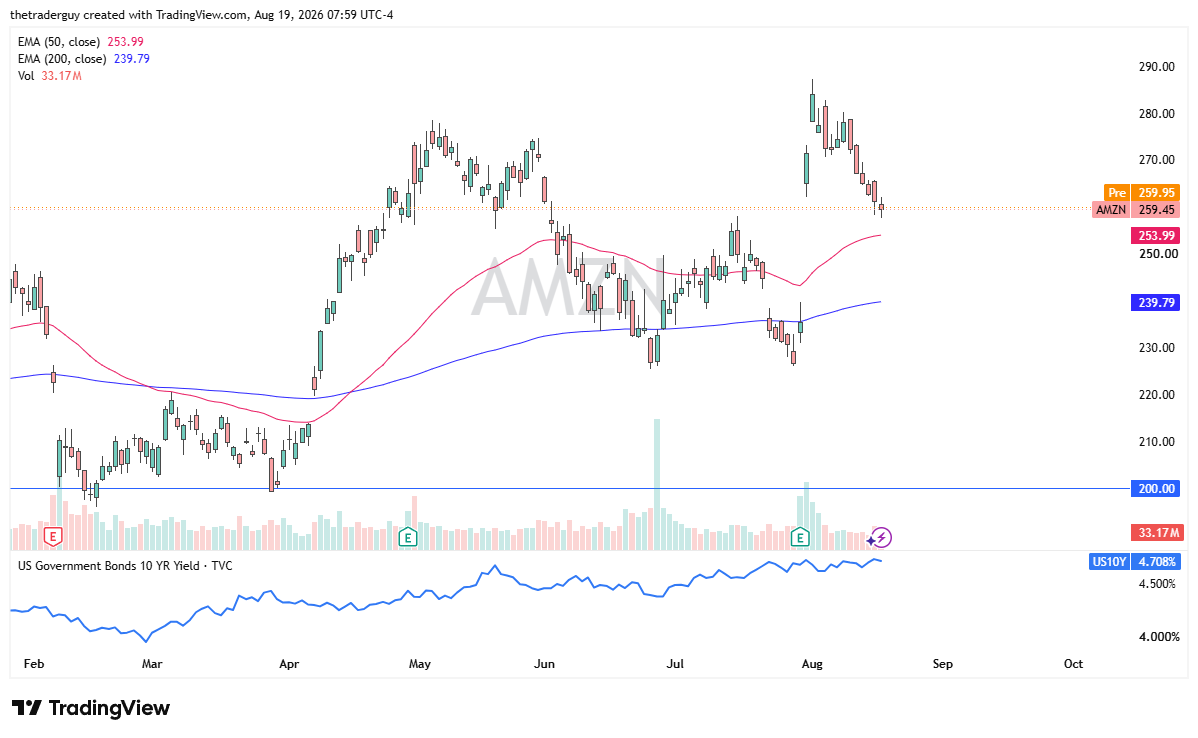The image size is (1198, 738).
Task: Click the green earnings E marker near August
Action: (800, 537)
